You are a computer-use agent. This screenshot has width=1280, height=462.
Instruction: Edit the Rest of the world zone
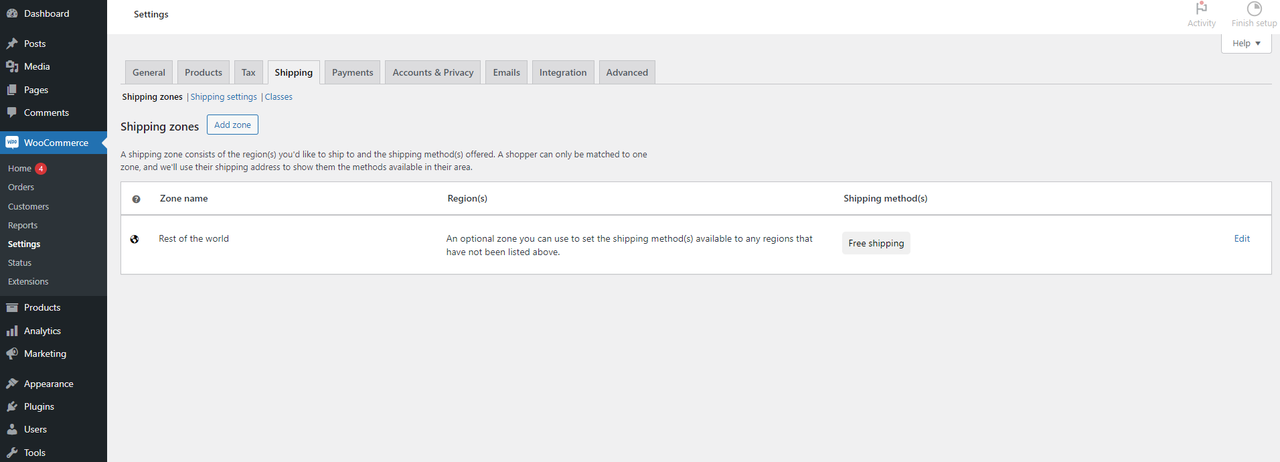(x=1242, y=239)
